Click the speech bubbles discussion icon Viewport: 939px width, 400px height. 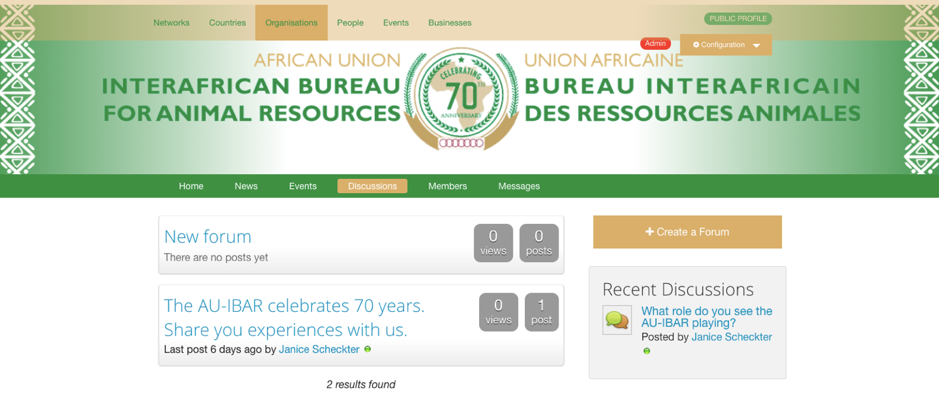tap(617, 320)
